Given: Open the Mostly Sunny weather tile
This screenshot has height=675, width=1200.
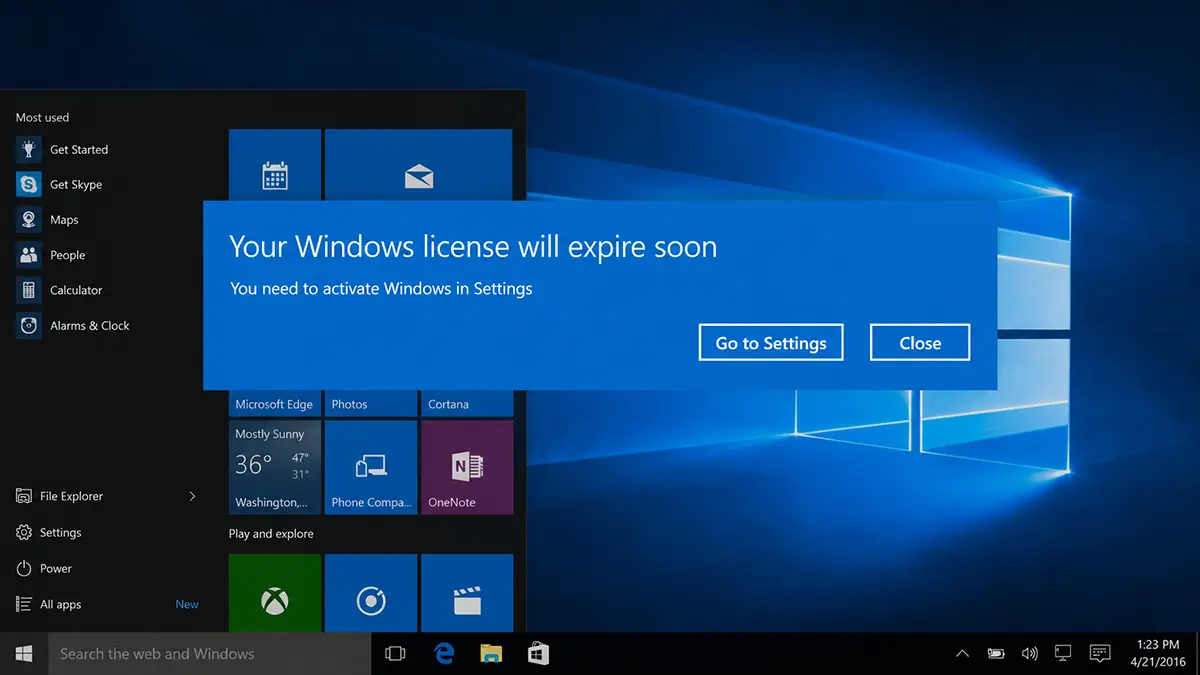Looking at the screenshot, I should pos(275,467).
